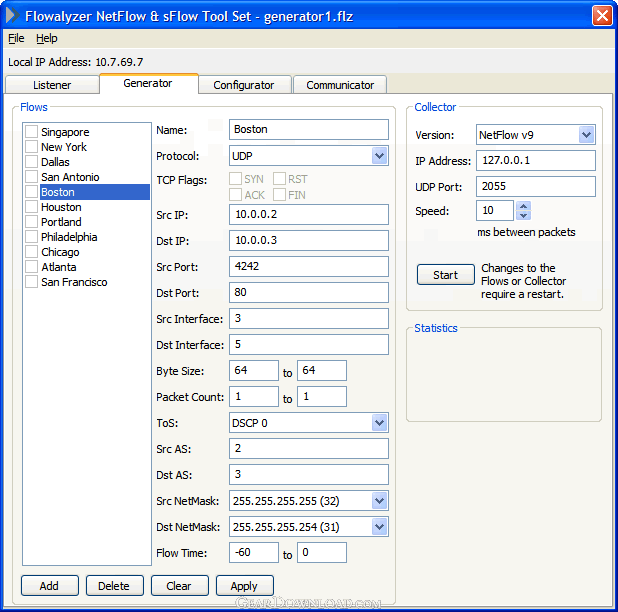Viewport: 618px width, 612px height.
Task: Click the Src AS field
Action: (309, 448)
